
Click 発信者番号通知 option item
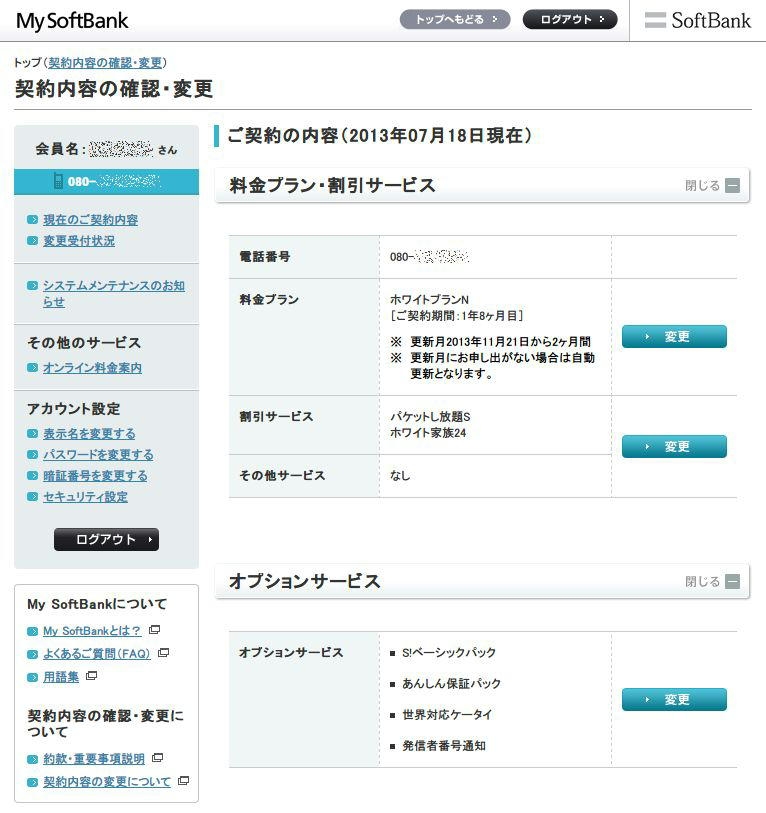tap(444, 746)
